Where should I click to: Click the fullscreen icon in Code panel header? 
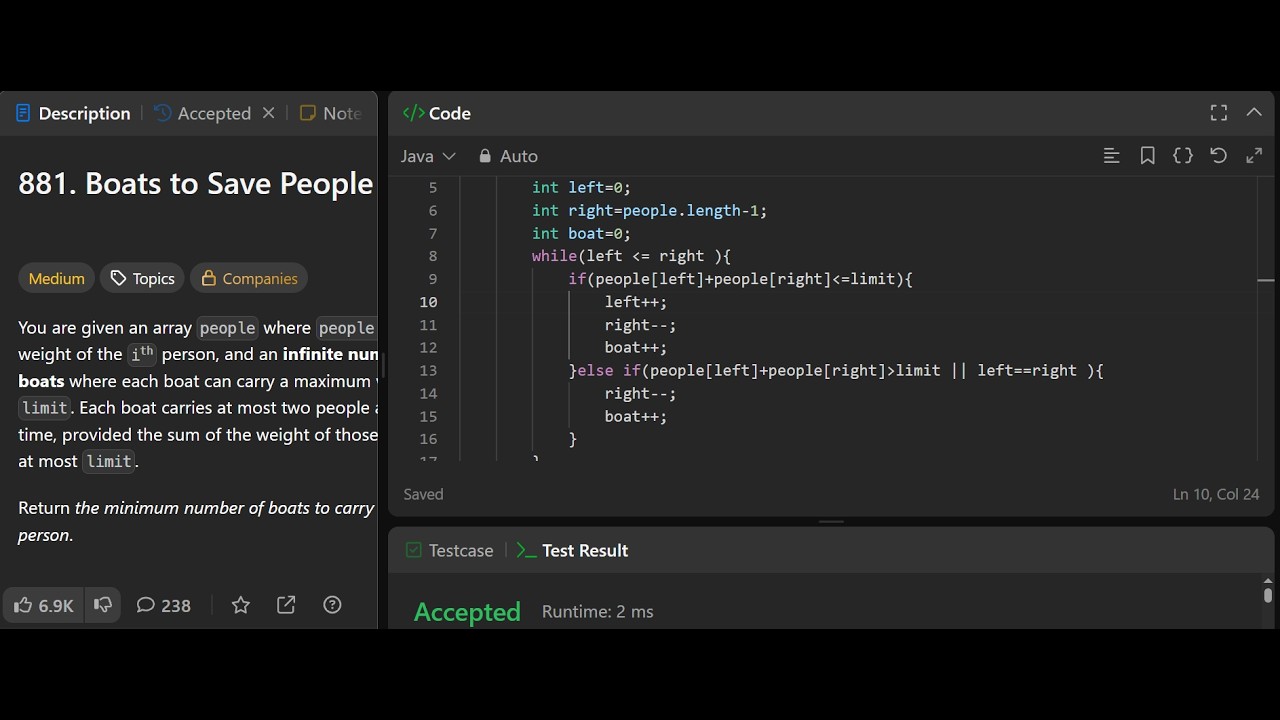[x=1219, y=113]
